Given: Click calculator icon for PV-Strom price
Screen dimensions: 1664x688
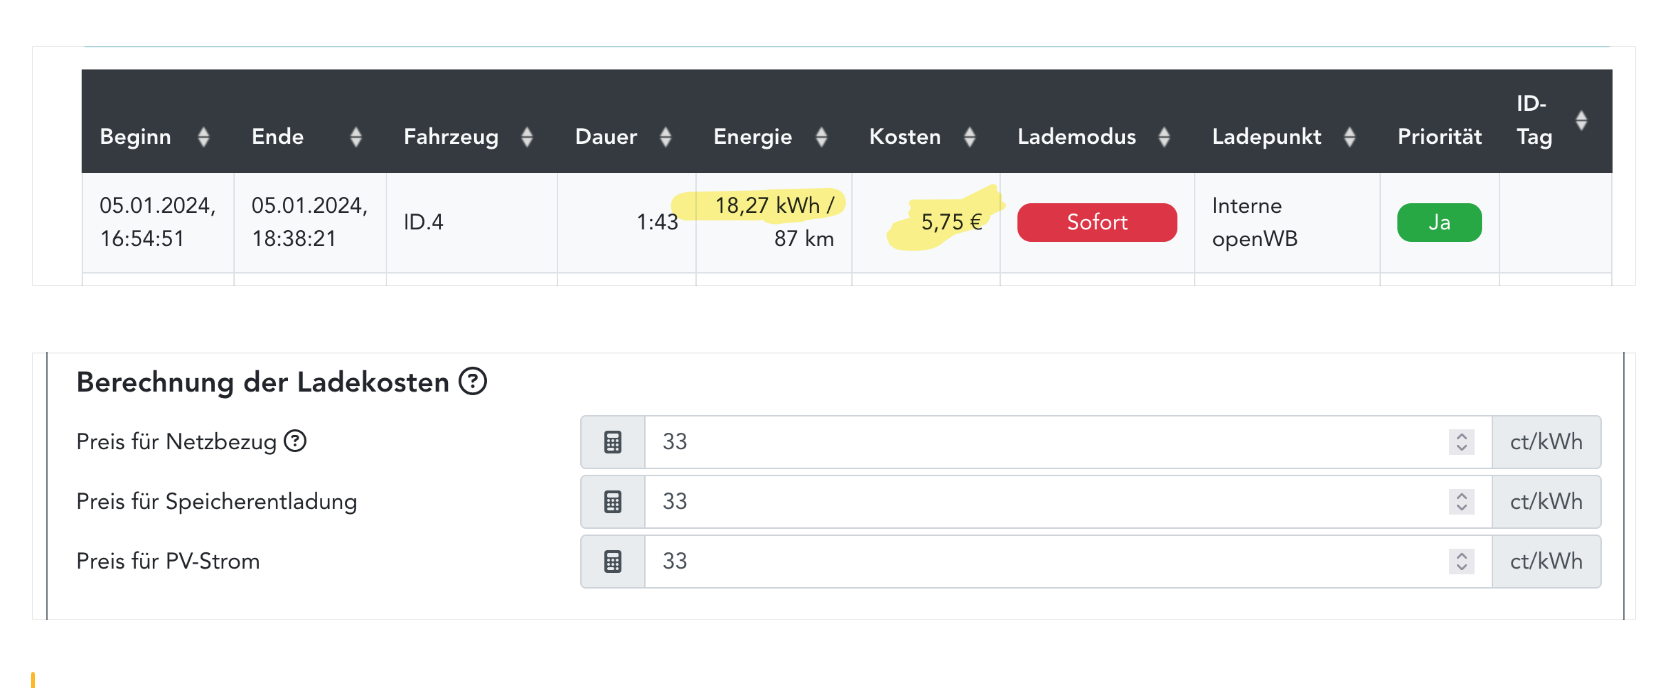Looking at the screenshot, I should tap(613, 562).
